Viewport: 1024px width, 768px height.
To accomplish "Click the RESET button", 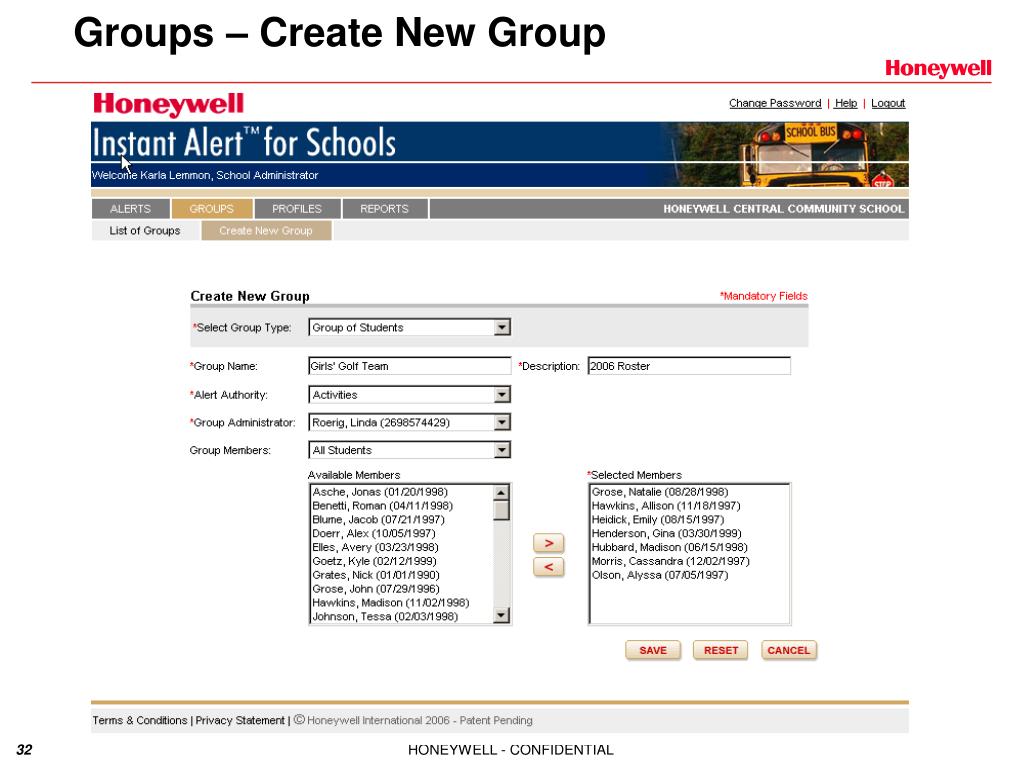I will point(721,650).
